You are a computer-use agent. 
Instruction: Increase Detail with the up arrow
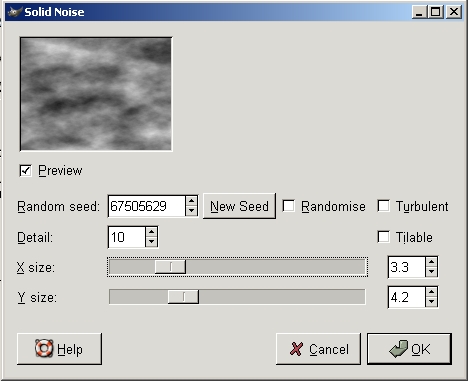point(152,232)
